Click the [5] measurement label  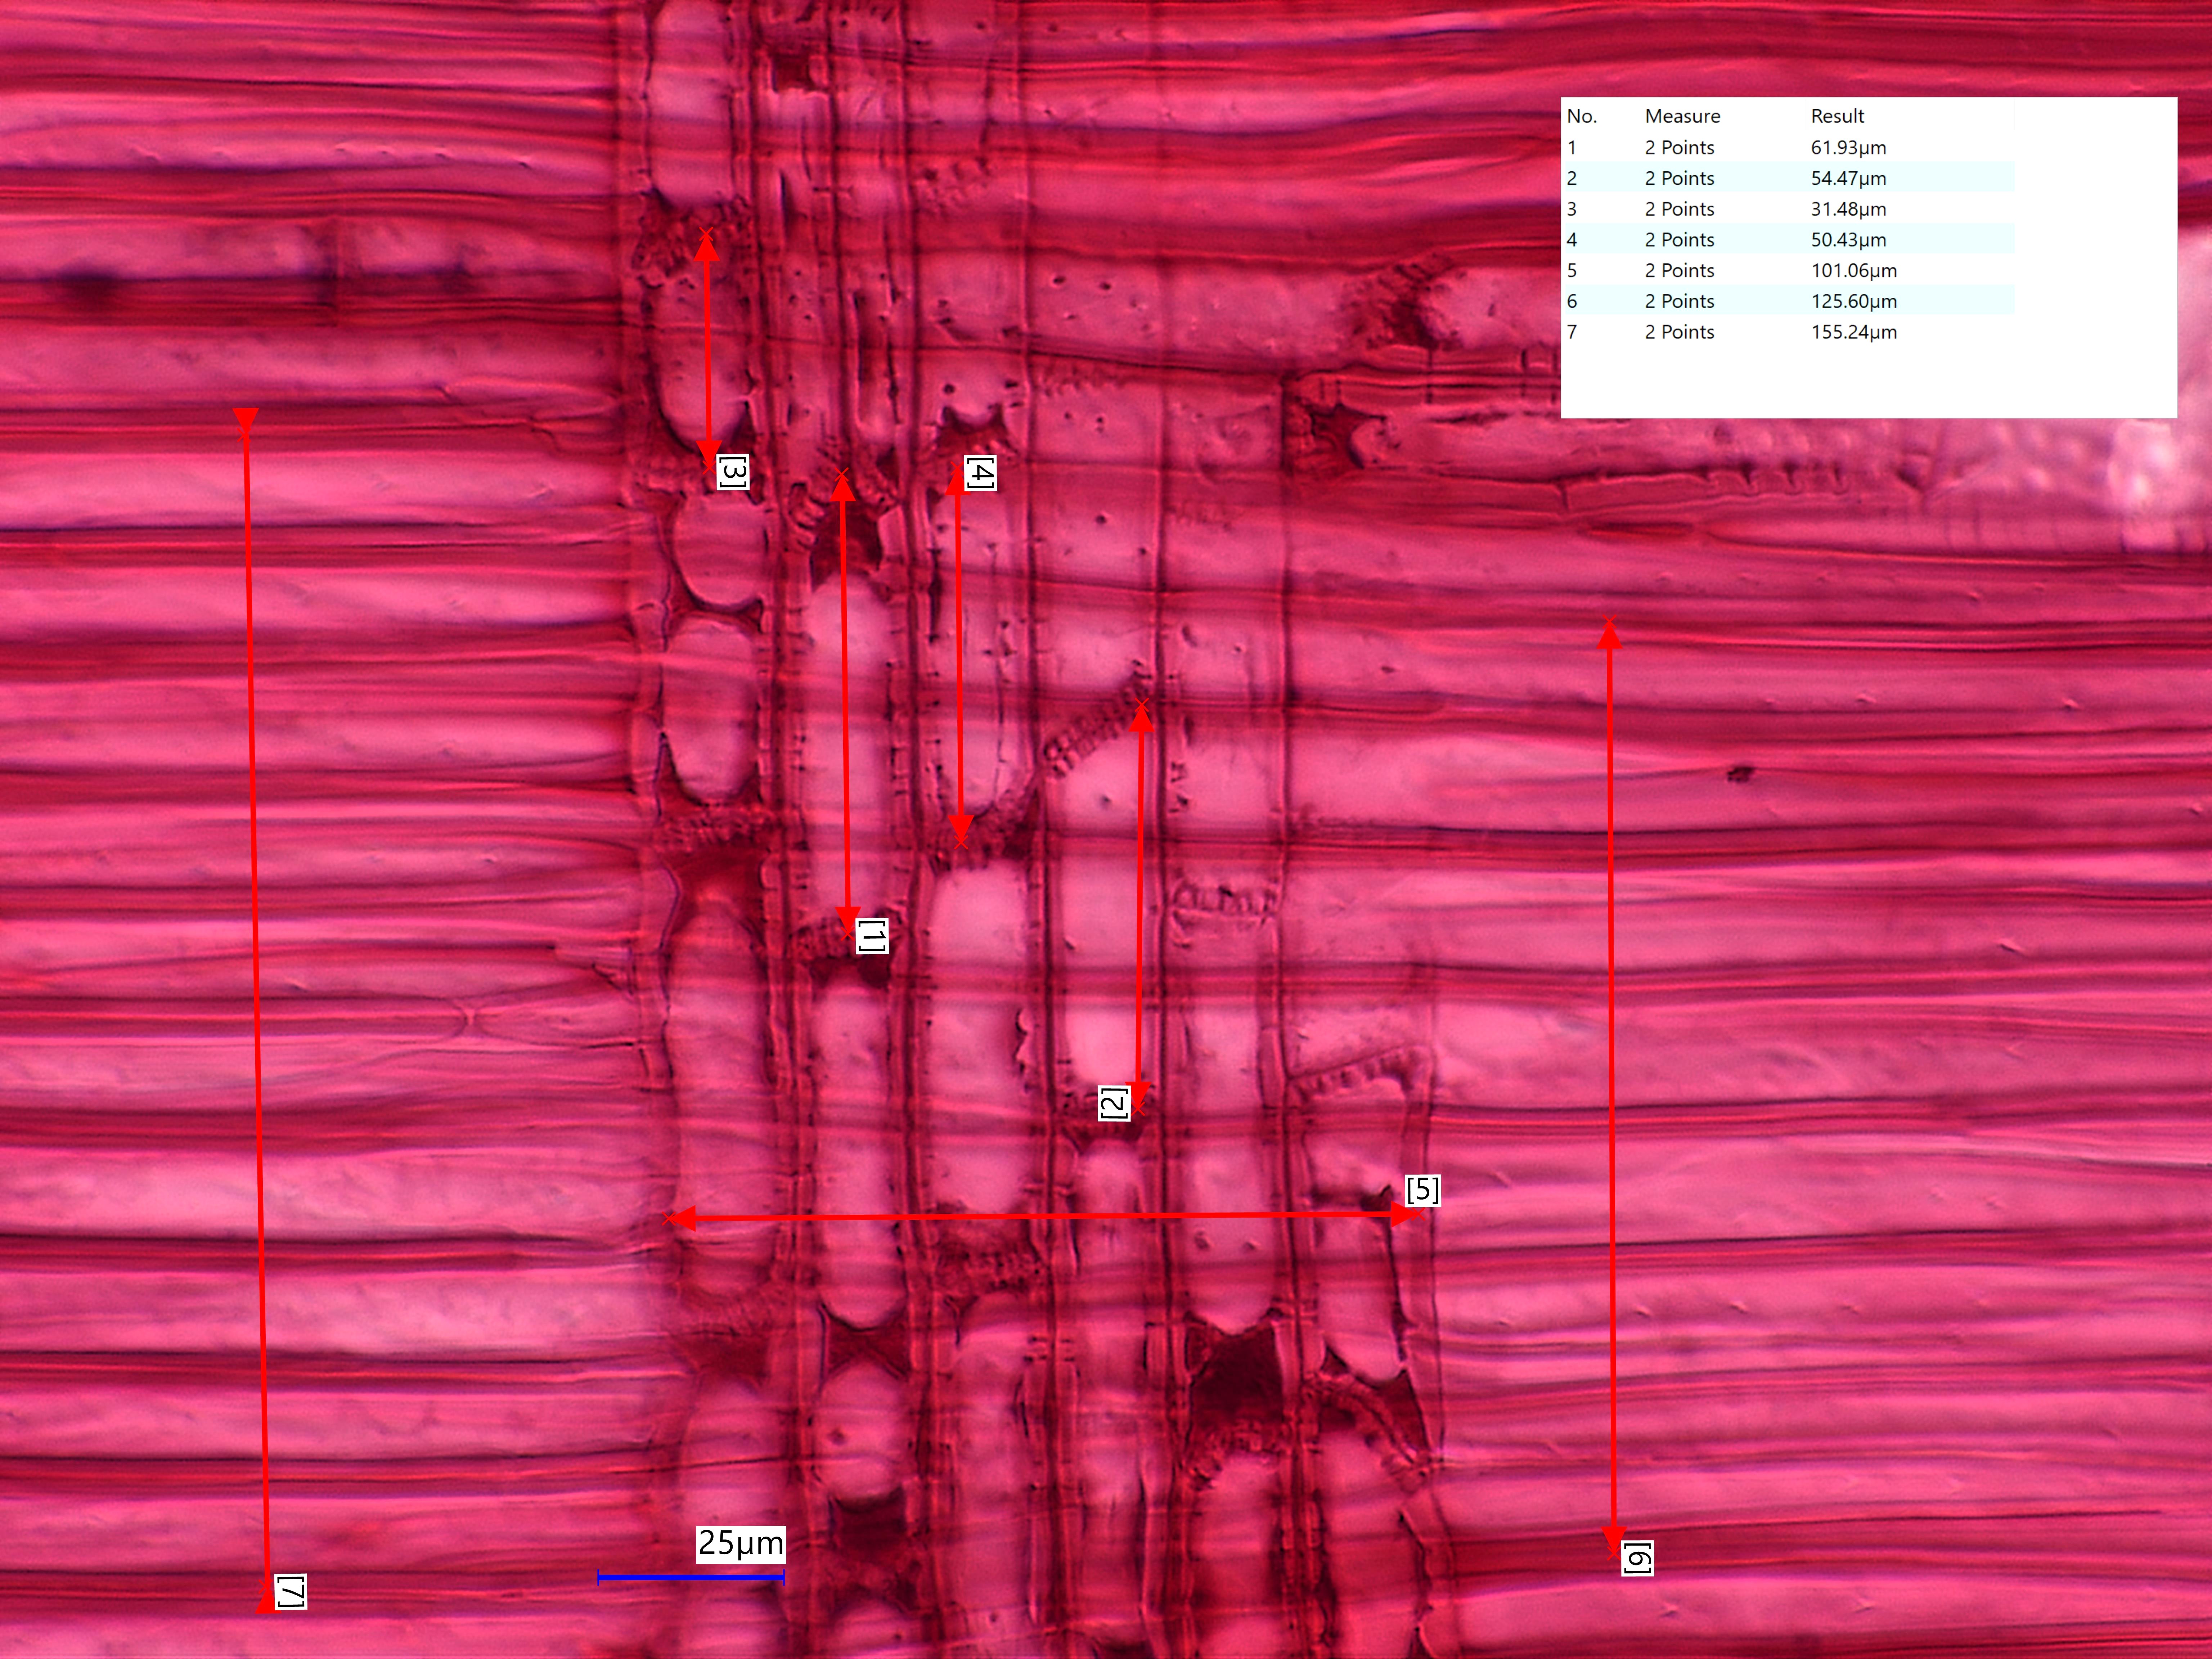[1422, 1190]
